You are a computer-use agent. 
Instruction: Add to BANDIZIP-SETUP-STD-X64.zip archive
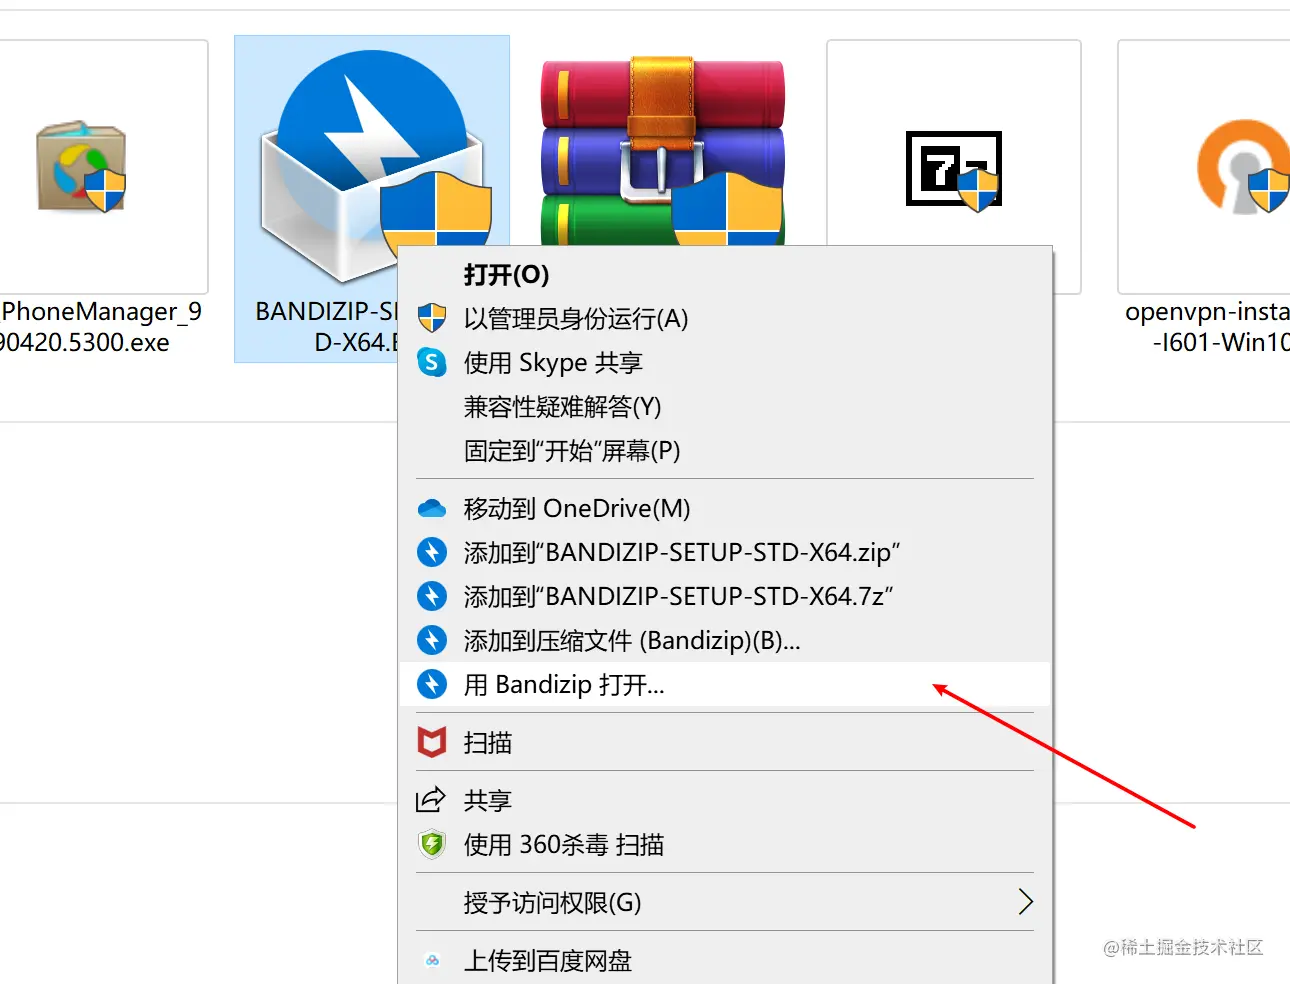click(x=725, y=553)
